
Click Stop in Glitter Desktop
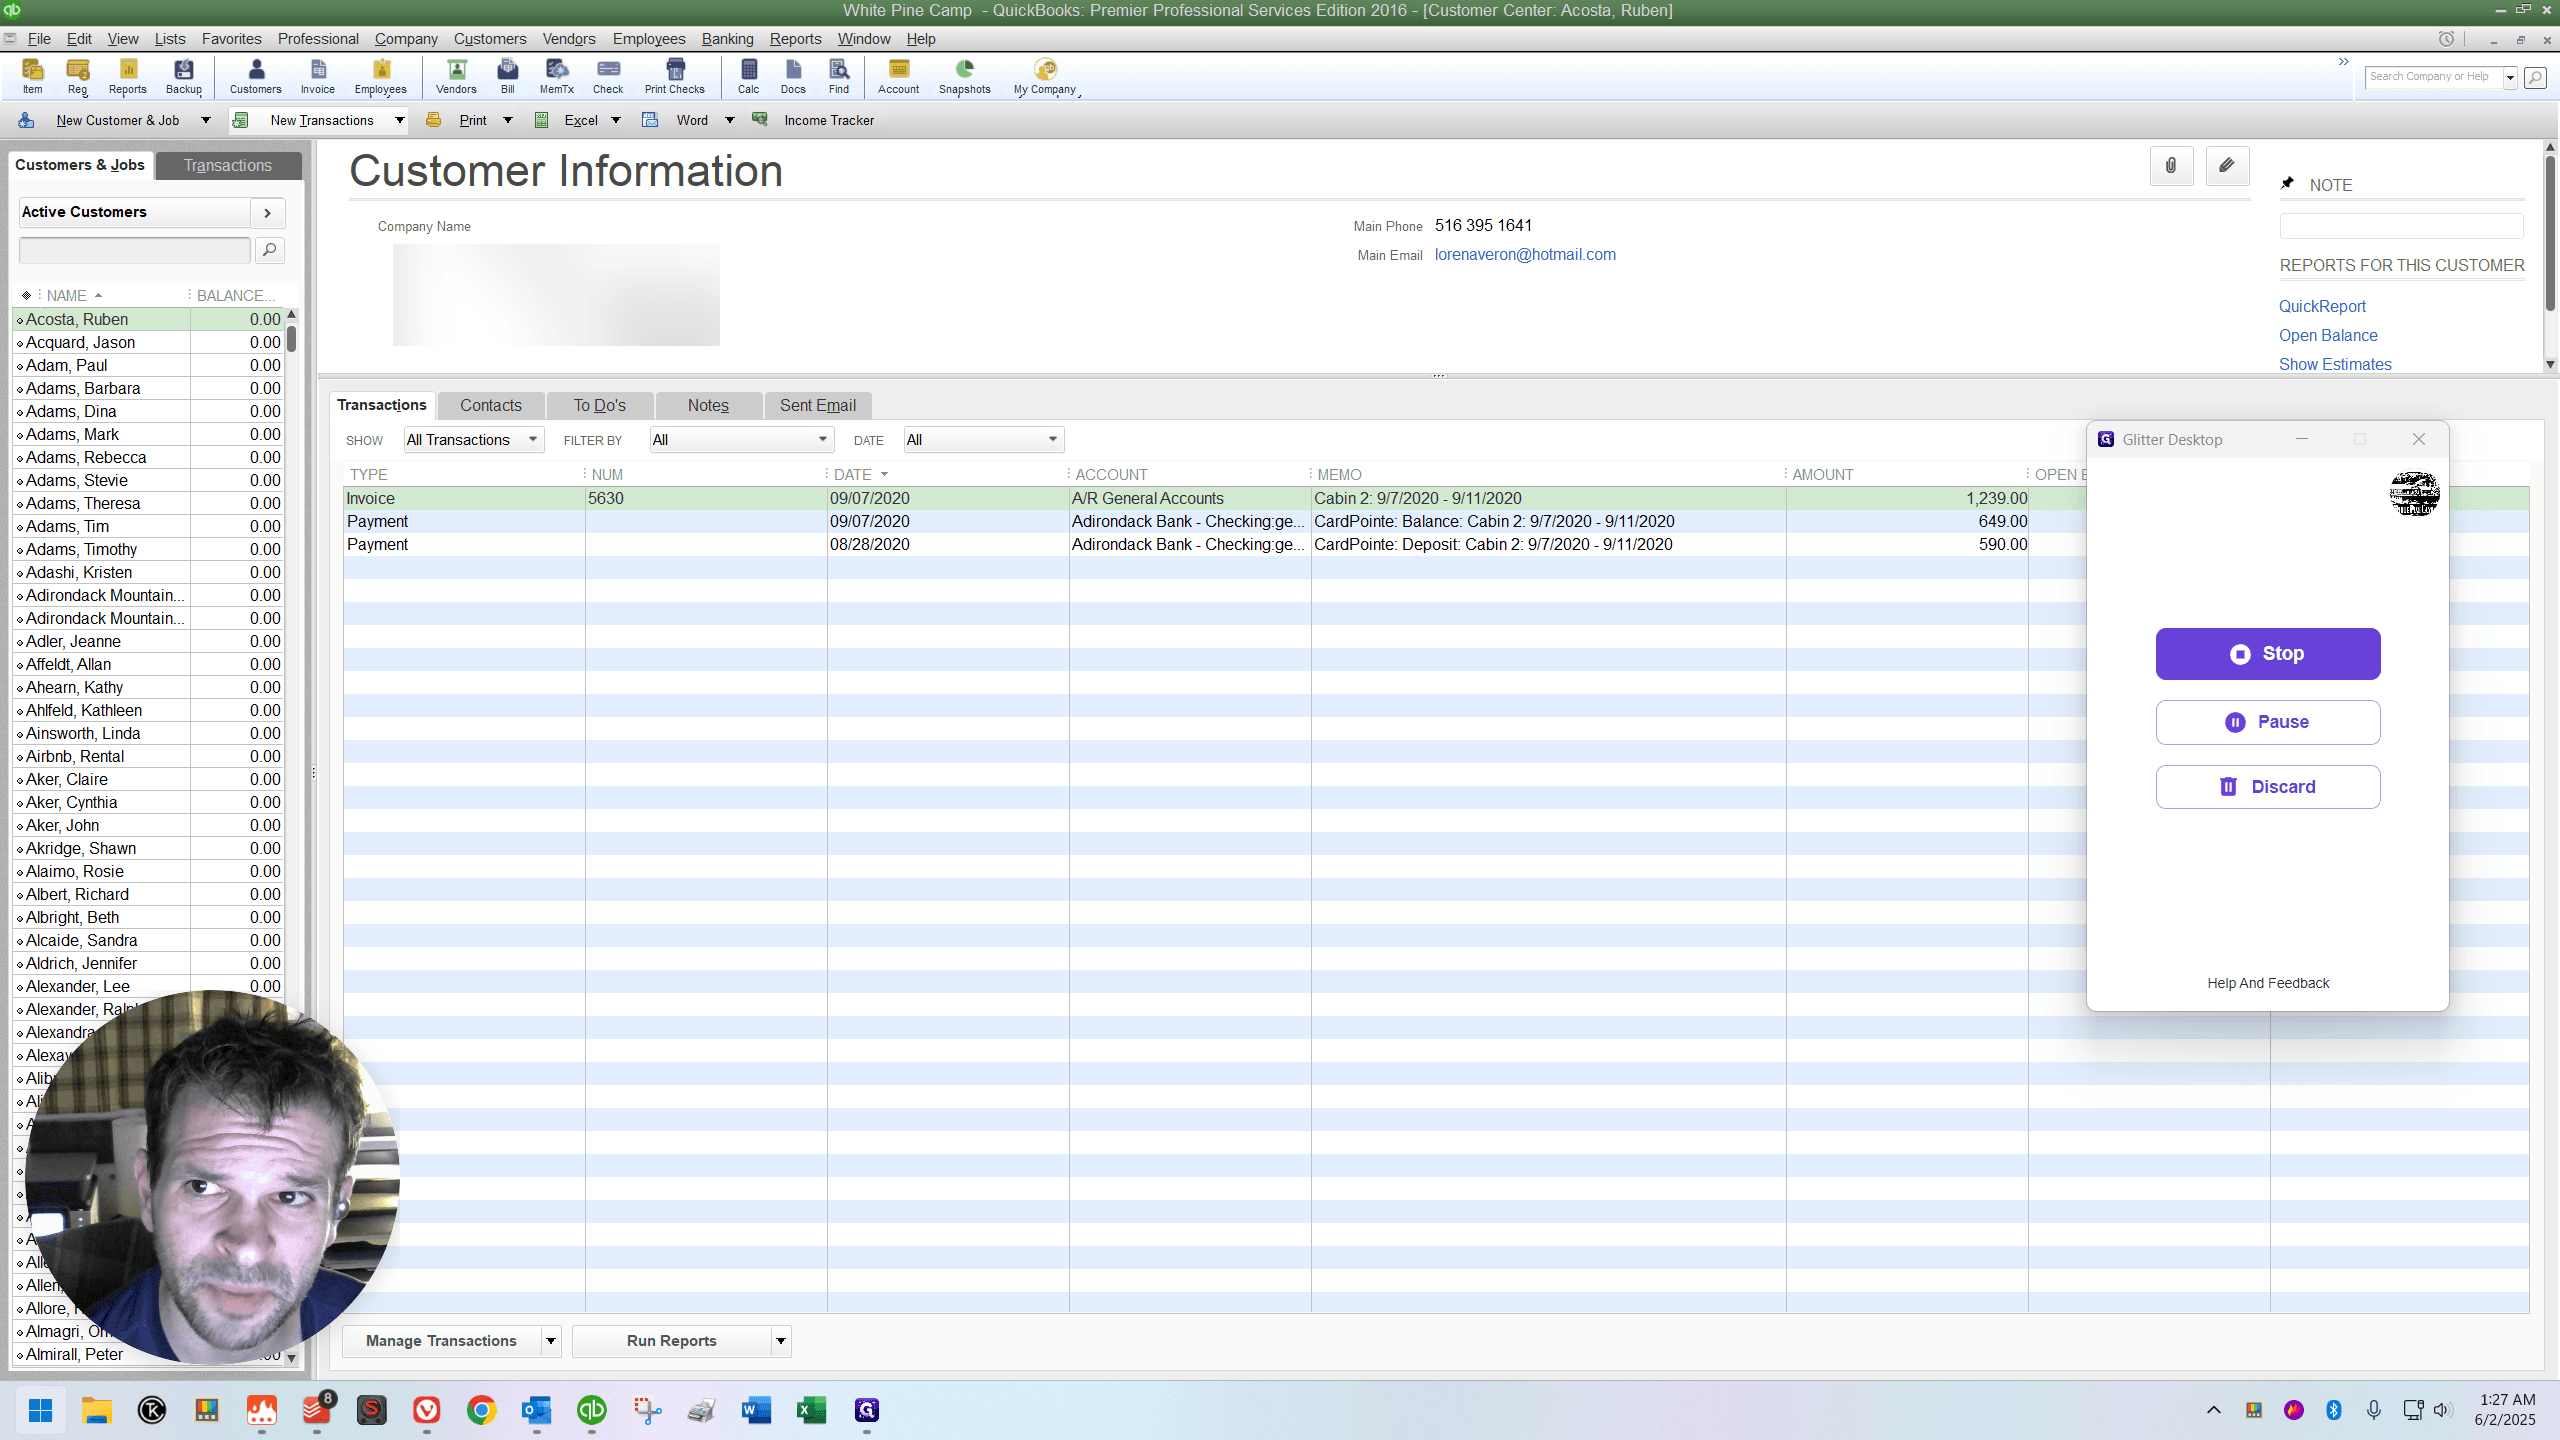point(2268,654)
